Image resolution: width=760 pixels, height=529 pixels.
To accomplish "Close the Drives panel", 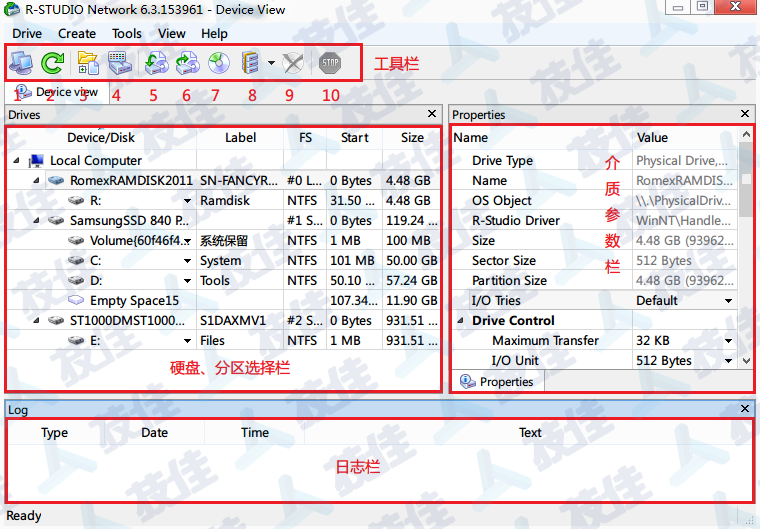I will (432, 113).
